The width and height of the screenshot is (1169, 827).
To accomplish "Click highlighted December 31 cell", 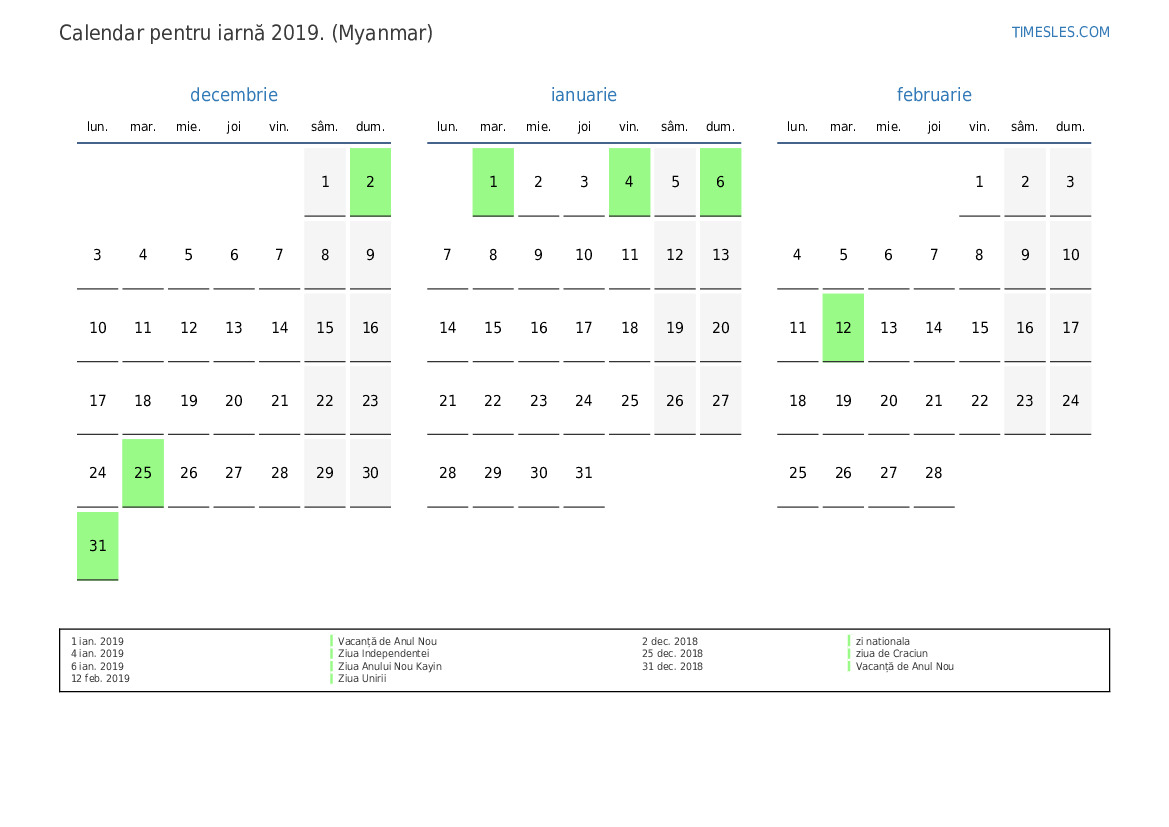I will (98, 546).
